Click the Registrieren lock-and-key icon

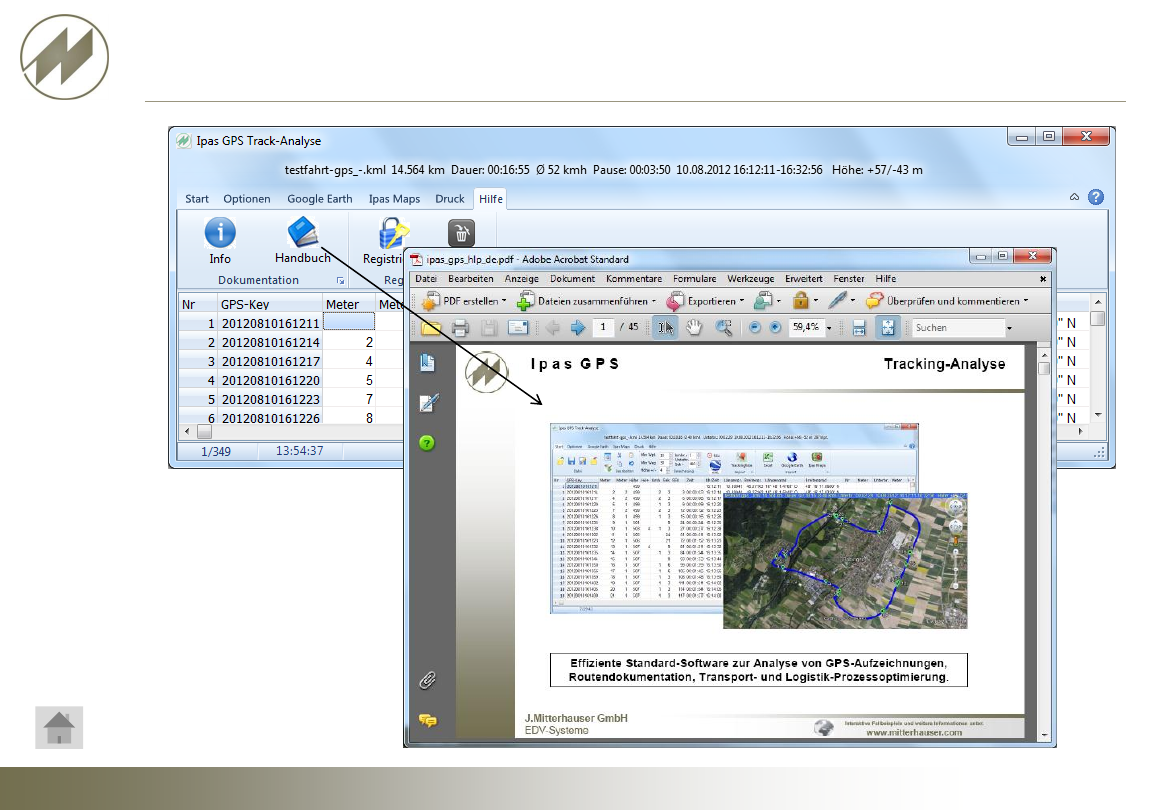point(392,233)
